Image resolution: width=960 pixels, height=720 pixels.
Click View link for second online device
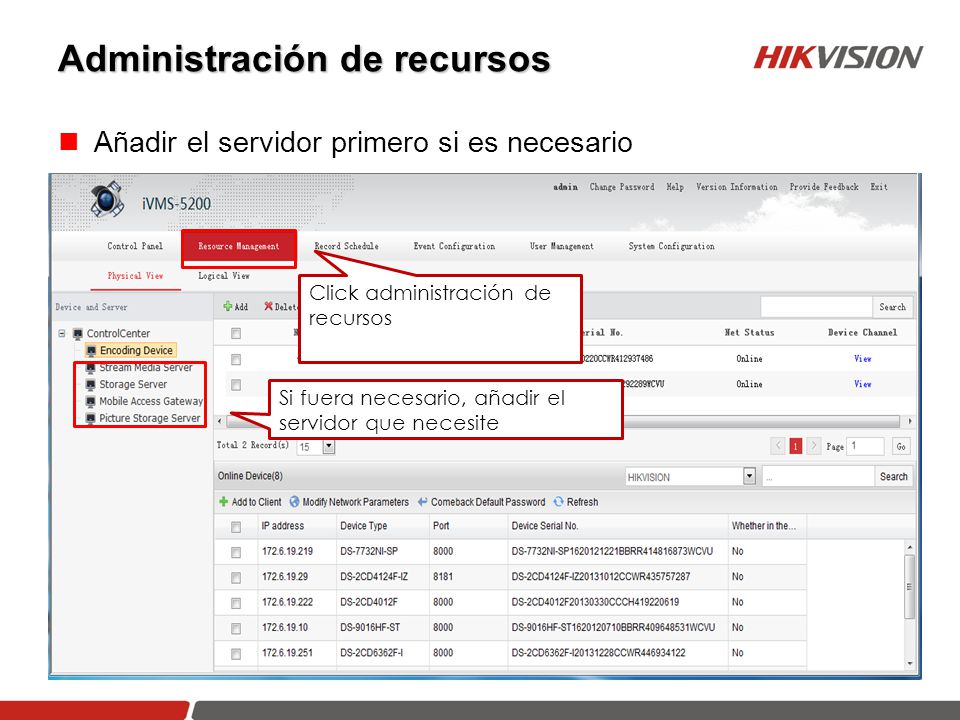(x=863, y=384)
